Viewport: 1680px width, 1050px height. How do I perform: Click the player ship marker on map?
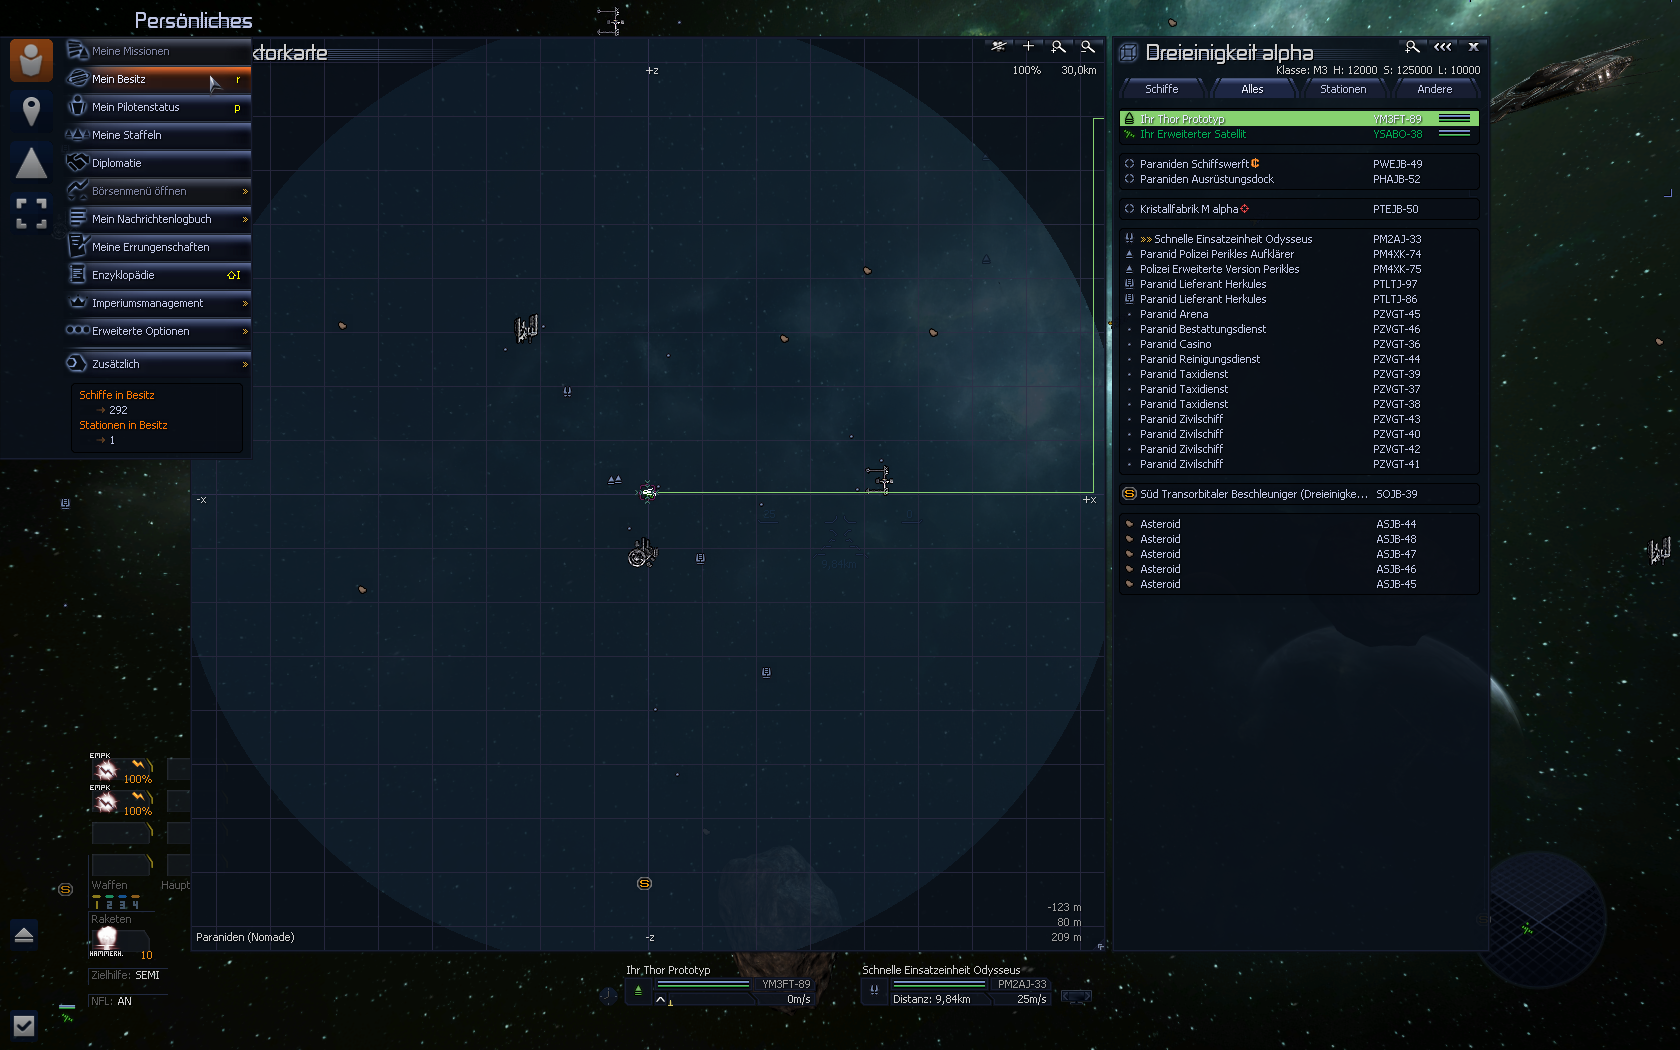coord(648,491)
